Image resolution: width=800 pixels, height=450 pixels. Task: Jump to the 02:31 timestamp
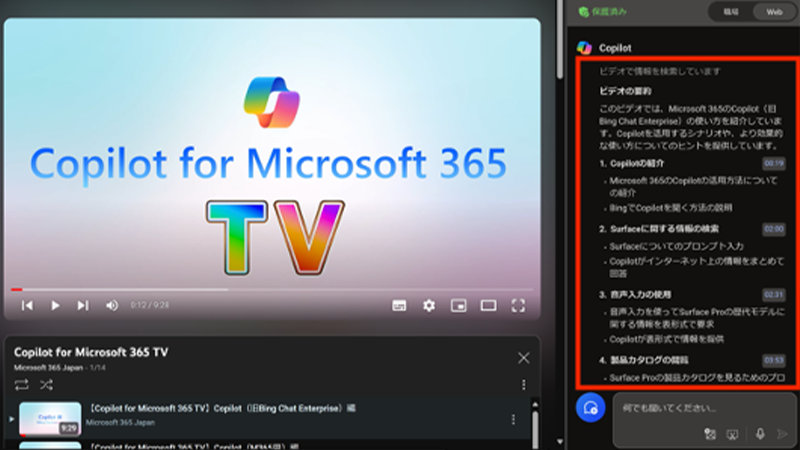coord(774,295)
